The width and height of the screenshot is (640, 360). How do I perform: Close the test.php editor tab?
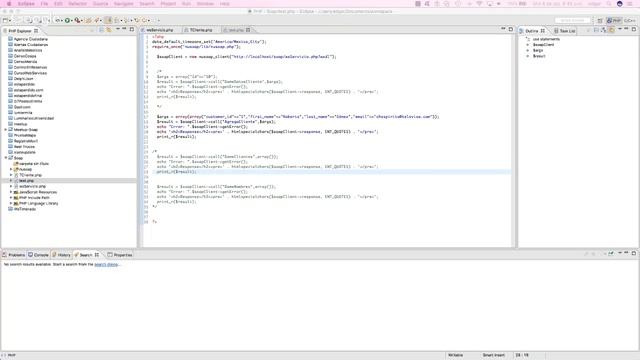[248, 30]
